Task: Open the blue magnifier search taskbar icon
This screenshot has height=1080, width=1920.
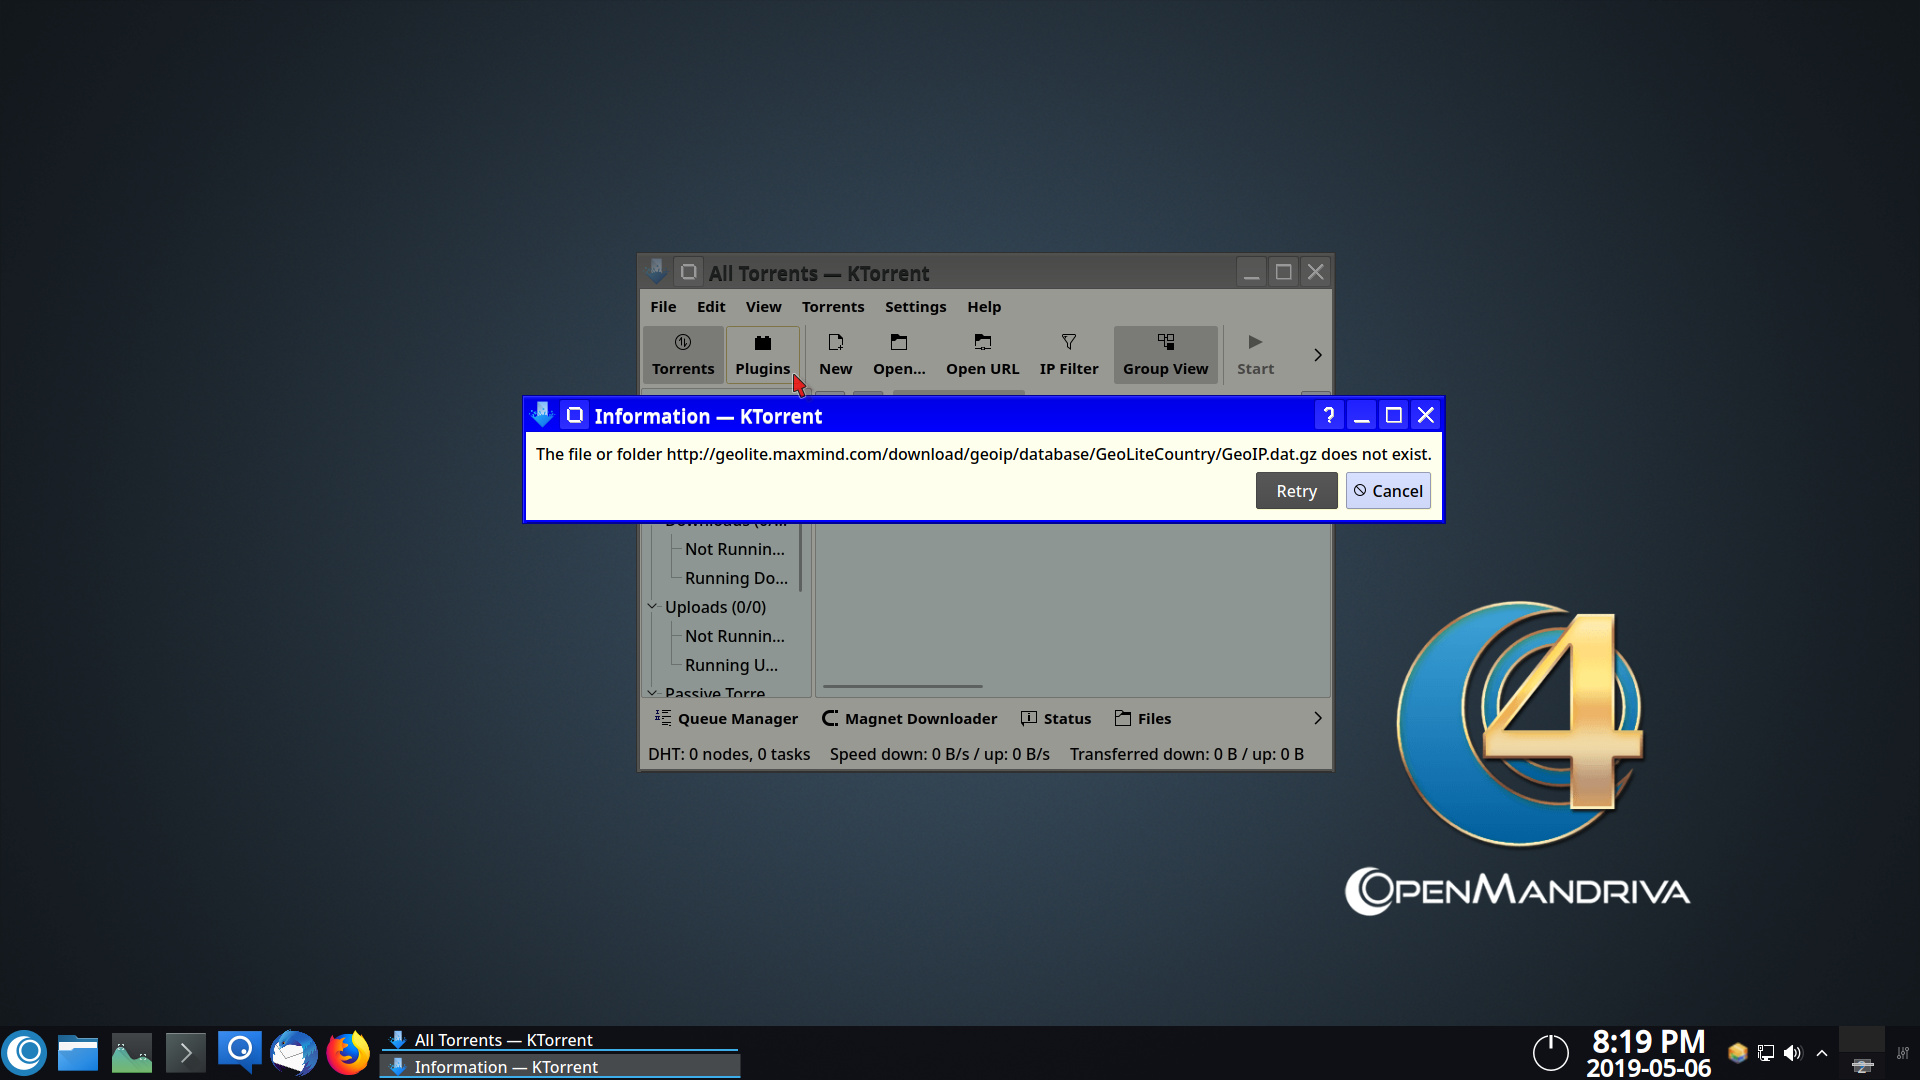Action: coord(240,1053)
